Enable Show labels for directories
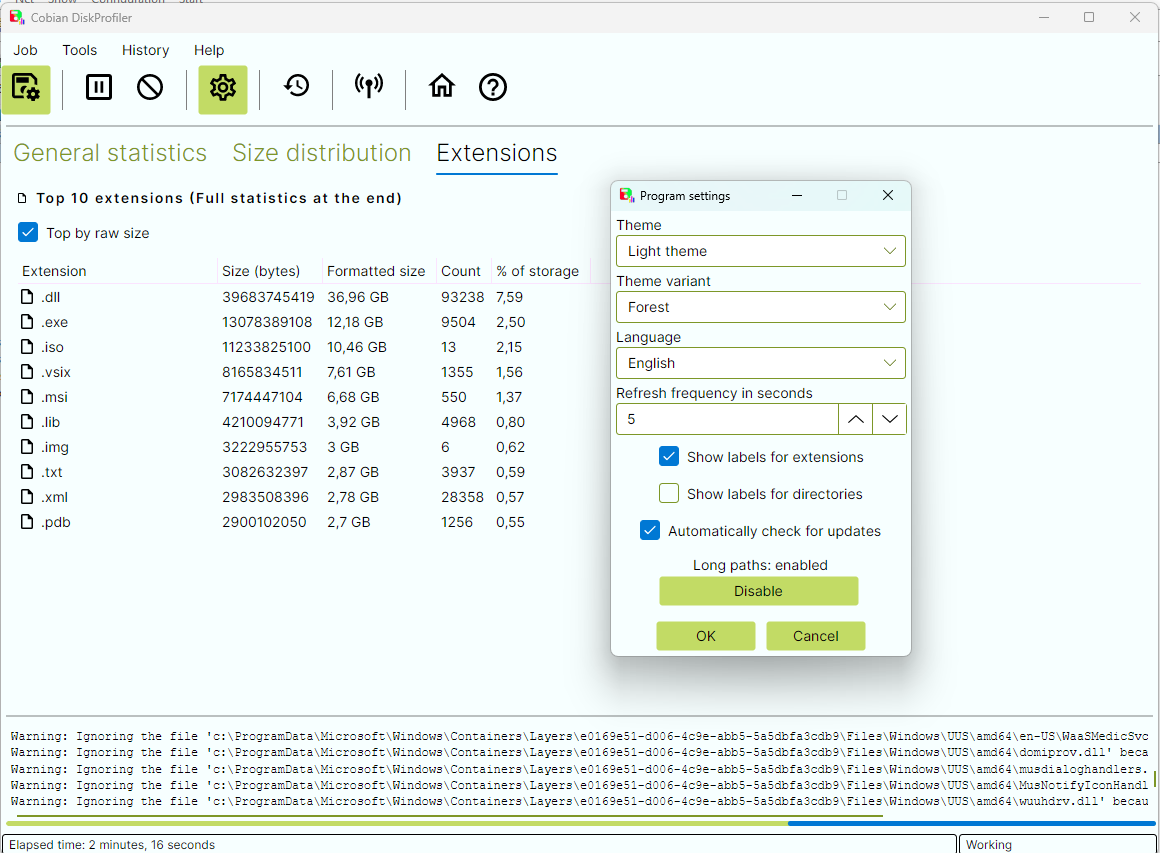The height and width of the screenshot is (853, 1160). [x=669, y=493]
